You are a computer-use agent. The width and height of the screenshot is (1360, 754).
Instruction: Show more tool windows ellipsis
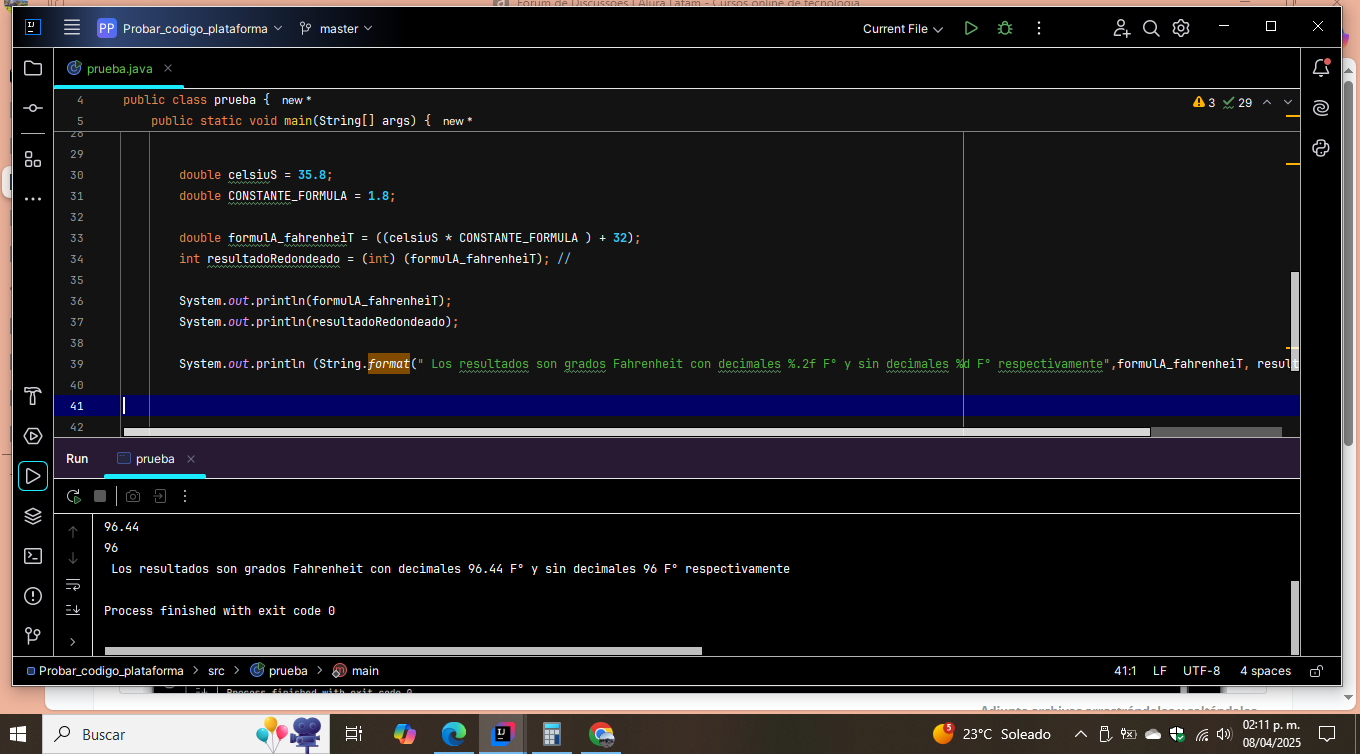(x=33, y=199)
